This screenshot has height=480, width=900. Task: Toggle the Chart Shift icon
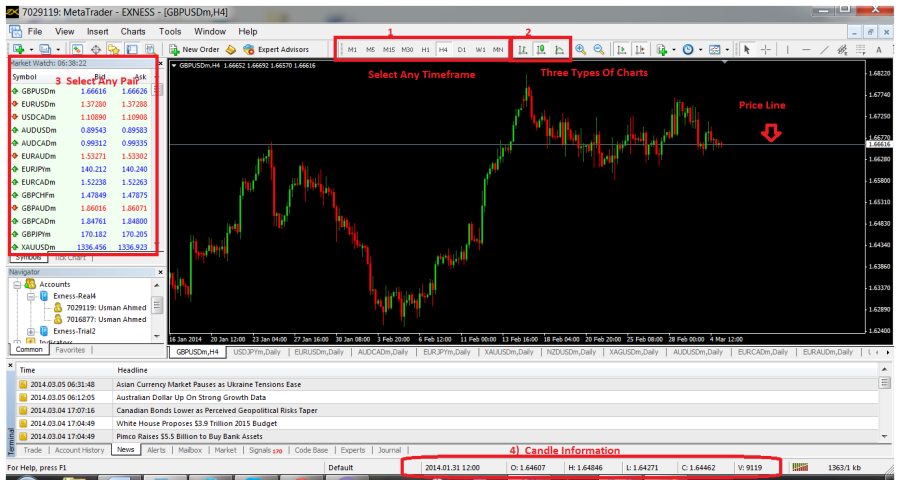(x=639, y=50)
